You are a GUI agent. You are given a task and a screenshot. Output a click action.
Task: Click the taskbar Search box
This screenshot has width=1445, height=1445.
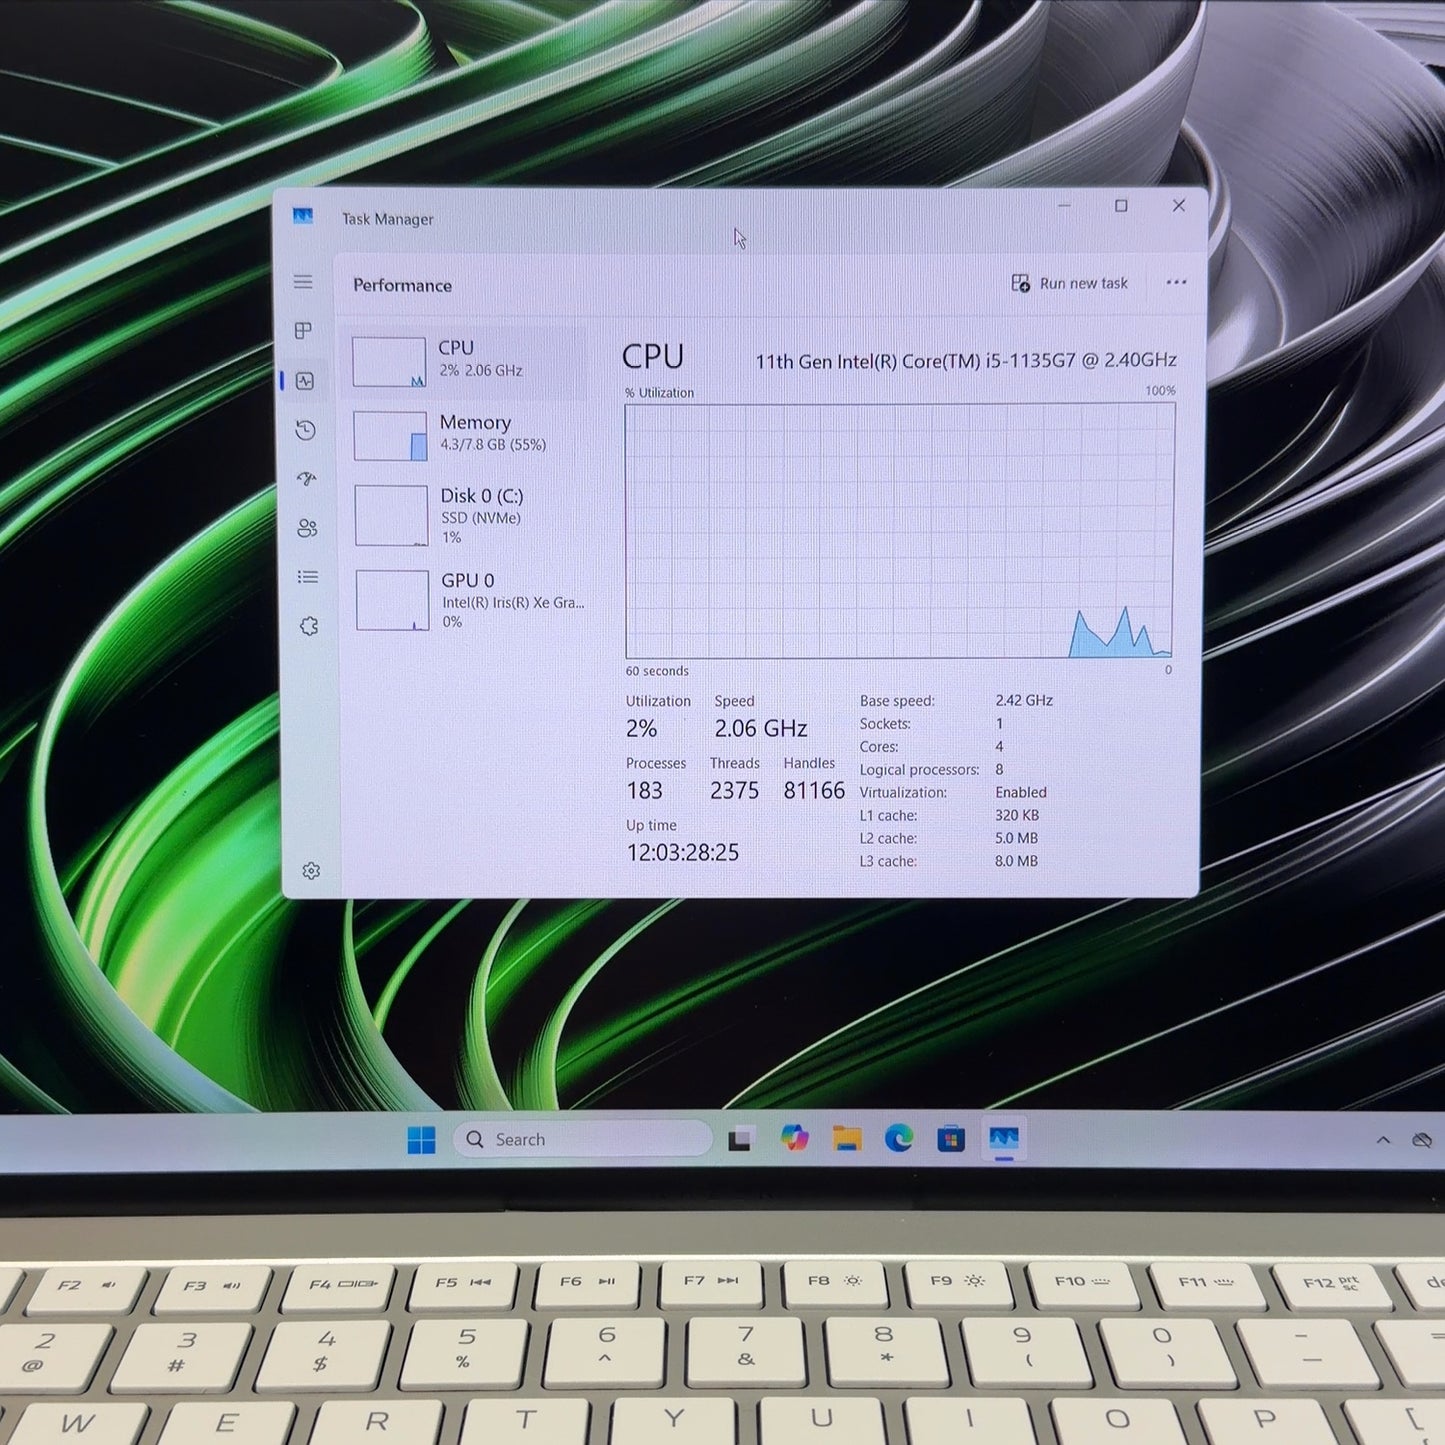pyautogui.click(x=582, y=1139)
